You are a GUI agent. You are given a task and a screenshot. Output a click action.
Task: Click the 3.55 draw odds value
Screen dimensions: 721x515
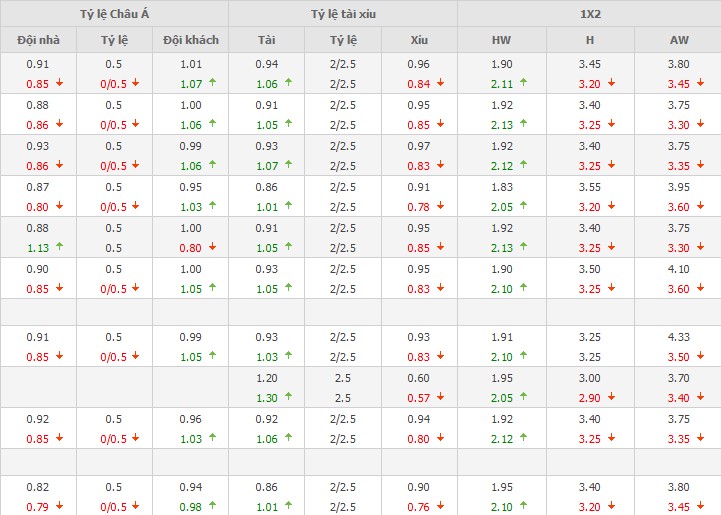(x=590, y=187)
